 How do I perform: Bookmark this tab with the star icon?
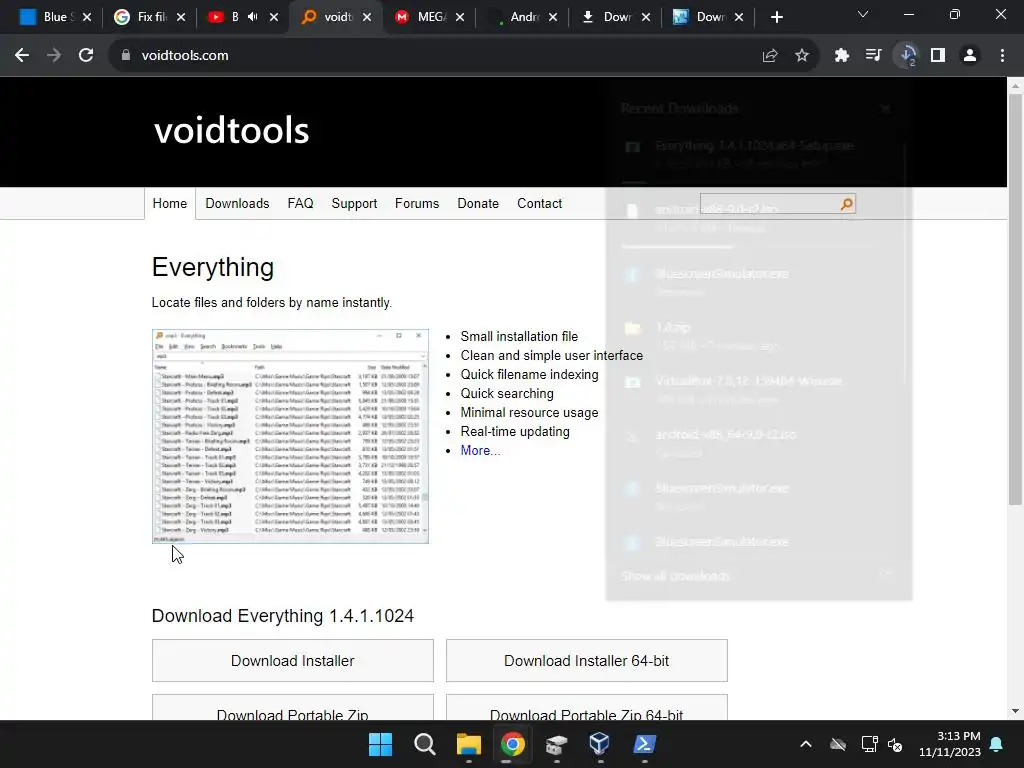coord(802,56)
